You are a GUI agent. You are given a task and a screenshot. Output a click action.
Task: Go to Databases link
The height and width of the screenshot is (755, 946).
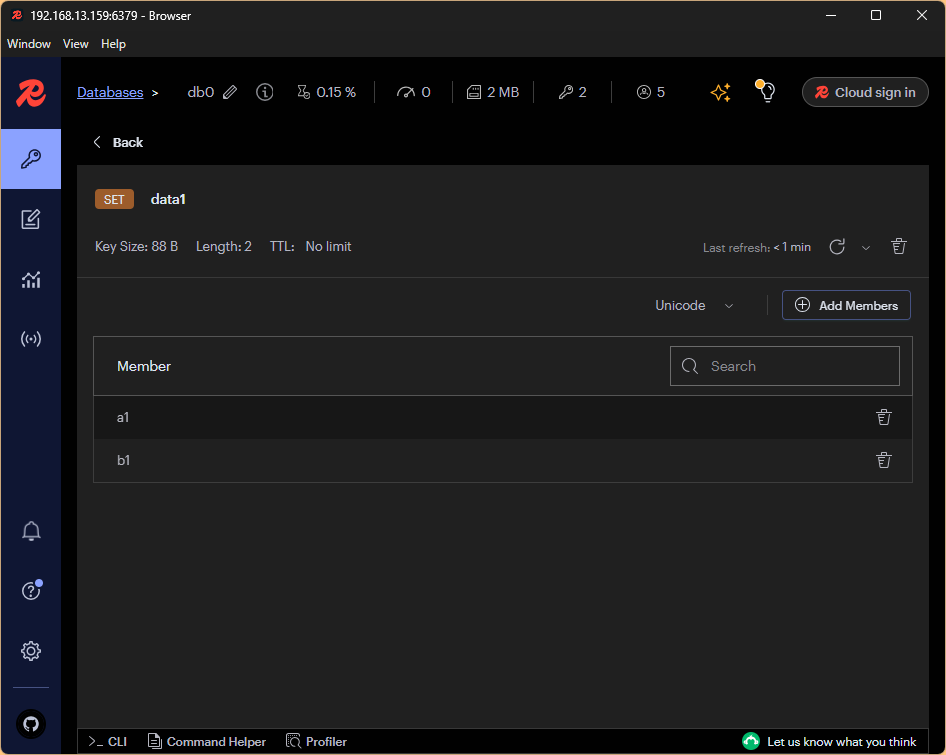110,92
